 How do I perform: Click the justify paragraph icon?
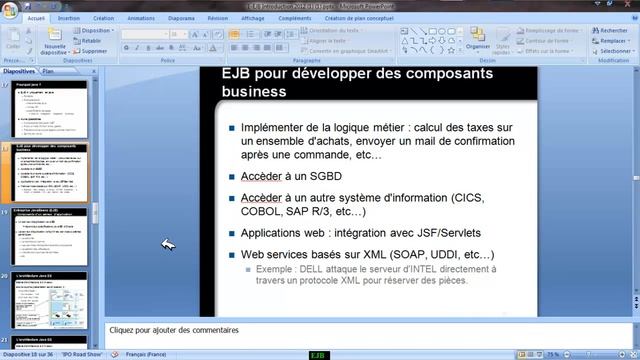(267, 48)
